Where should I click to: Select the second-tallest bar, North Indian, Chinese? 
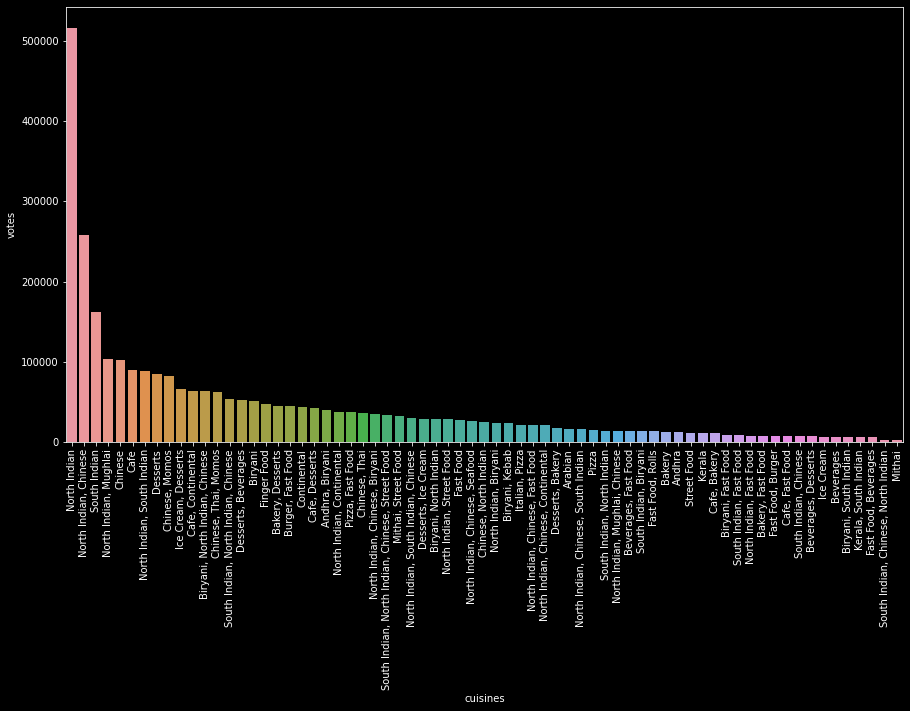(84, 338)
